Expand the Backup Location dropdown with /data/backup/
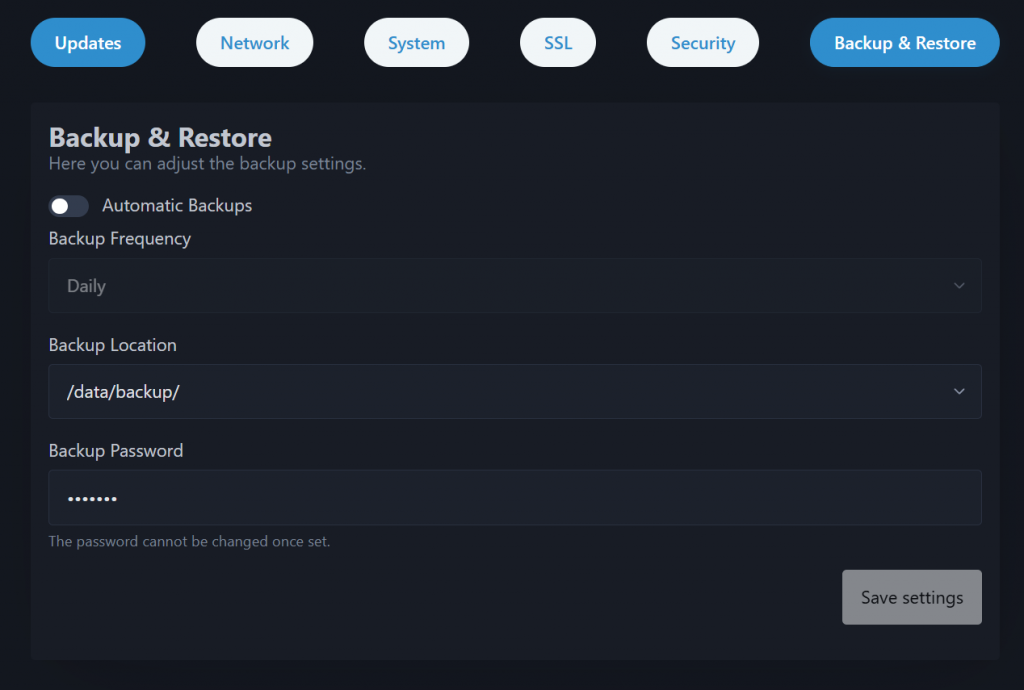Screen dimensions: 1024x690 coord(500,392)
